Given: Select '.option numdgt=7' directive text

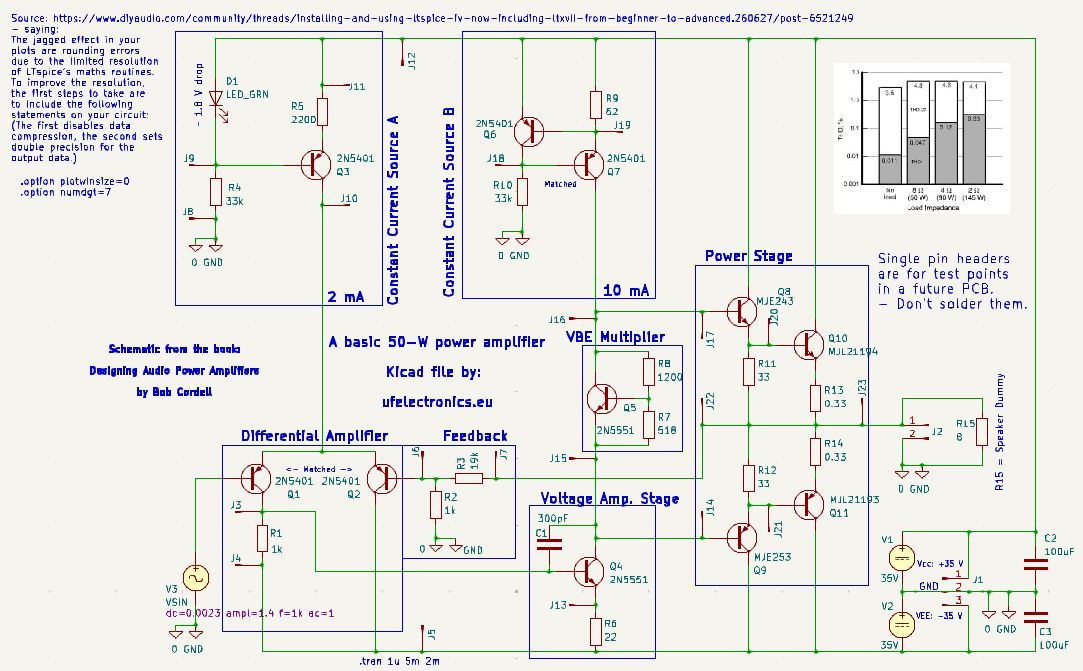Looking at the screenshot, I should [x=66, y=192].
